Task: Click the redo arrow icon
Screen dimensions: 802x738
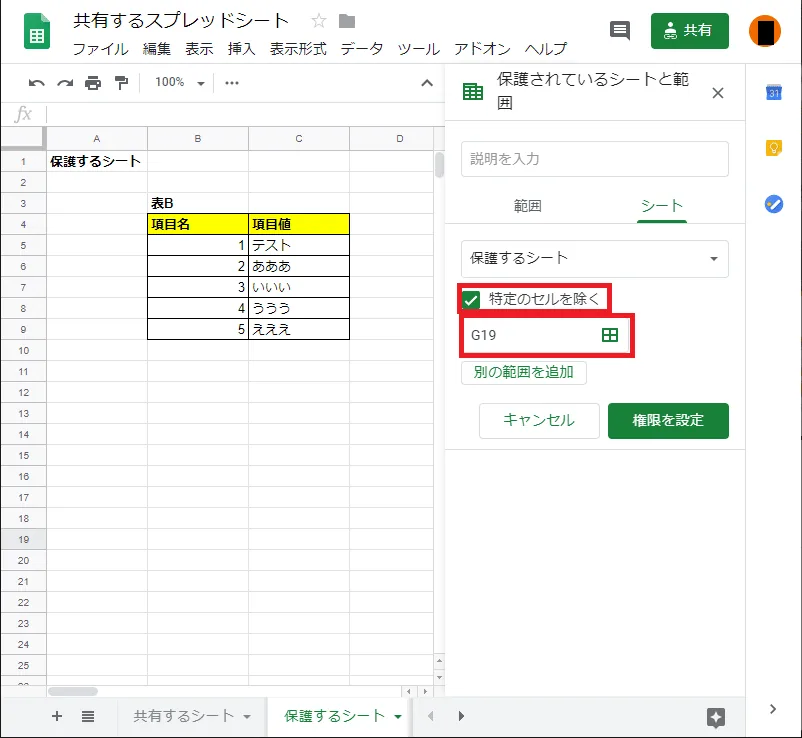Action: pos(65,83)
